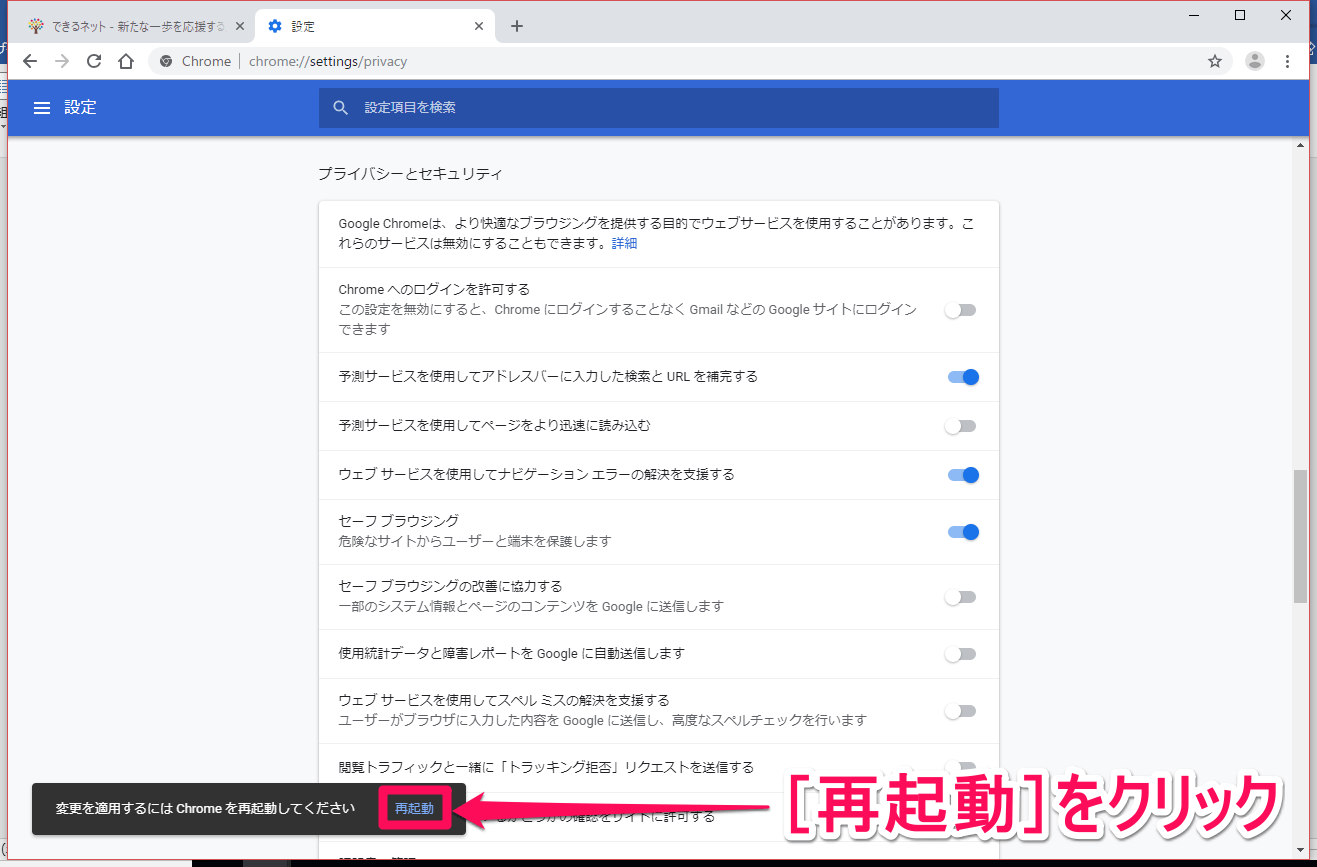
Task: Reload the page with the refresh icon
Action: pyautogui.click(x=94, y=61)
